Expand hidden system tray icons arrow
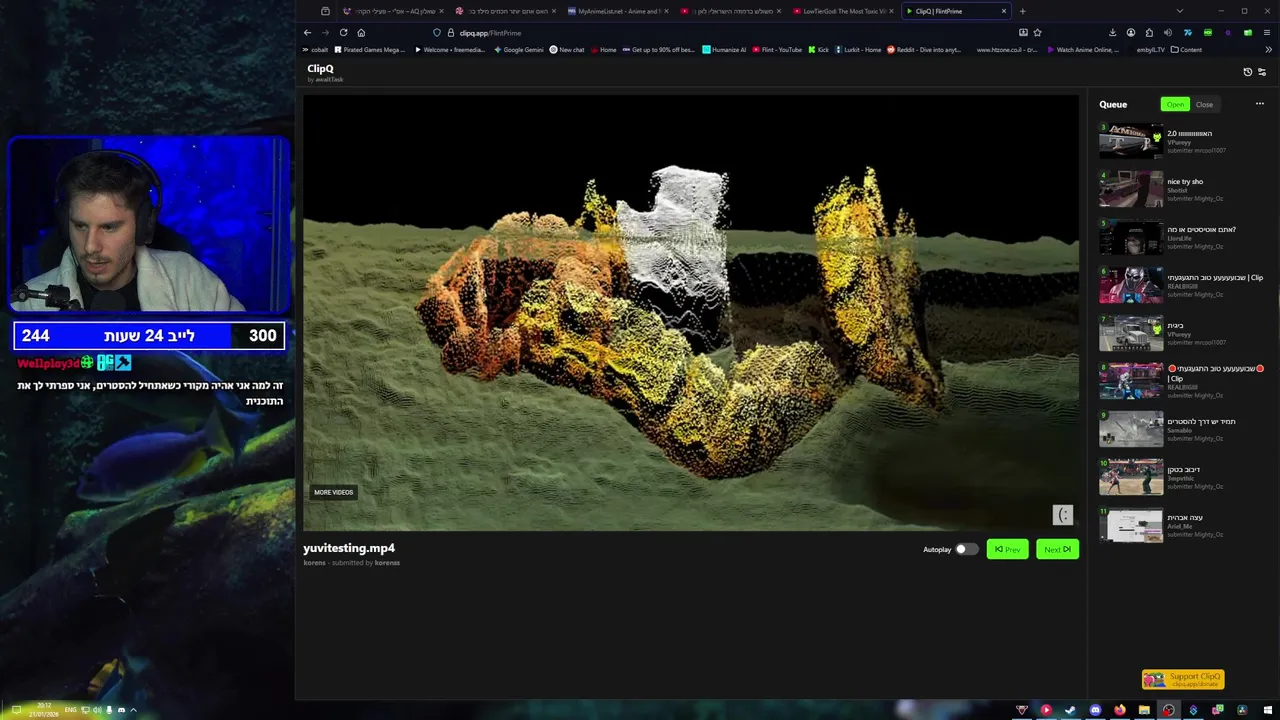 coord(133,710)
